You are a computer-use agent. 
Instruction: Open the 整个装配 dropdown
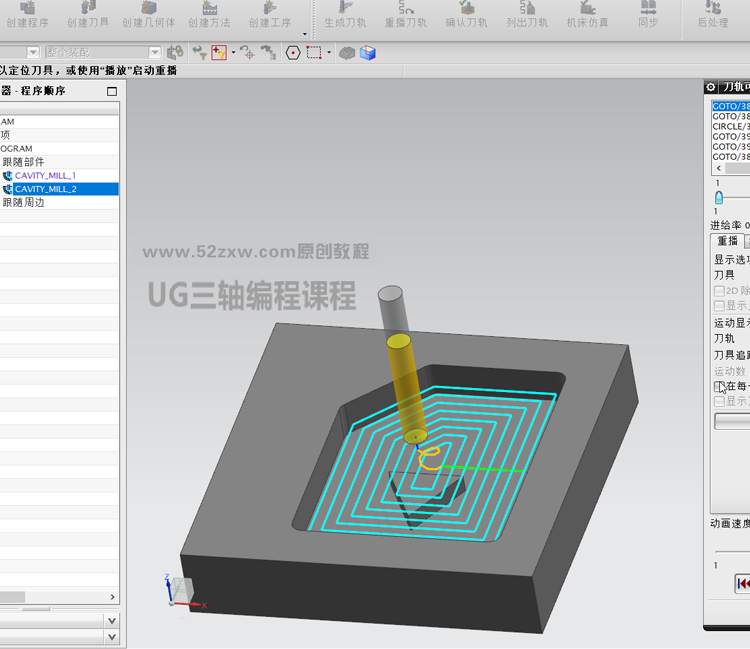(154, 52)
